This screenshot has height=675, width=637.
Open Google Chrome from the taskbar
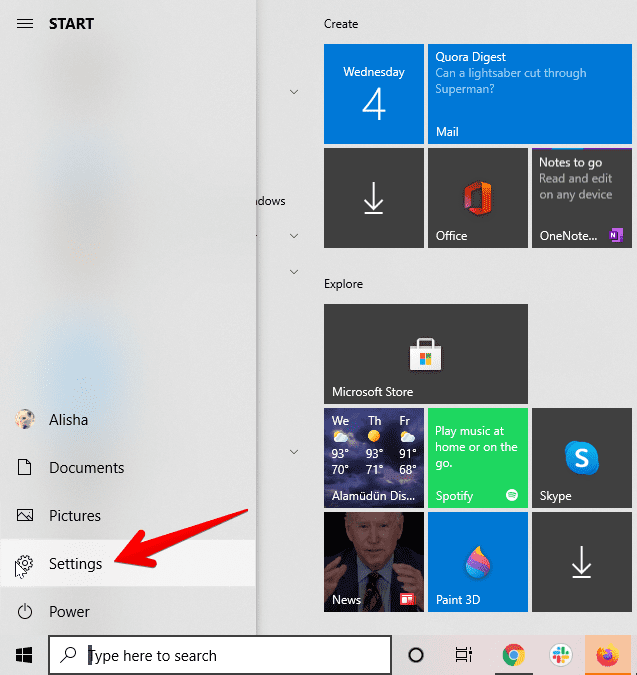point(513,655)
